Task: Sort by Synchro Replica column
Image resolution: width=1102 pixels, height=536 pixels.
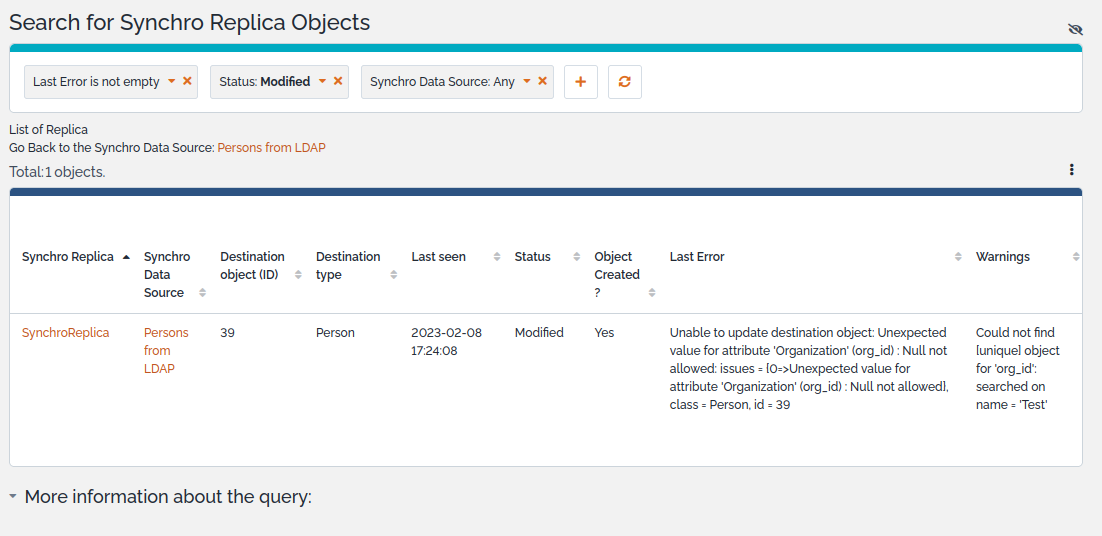Action: point(68,257)
